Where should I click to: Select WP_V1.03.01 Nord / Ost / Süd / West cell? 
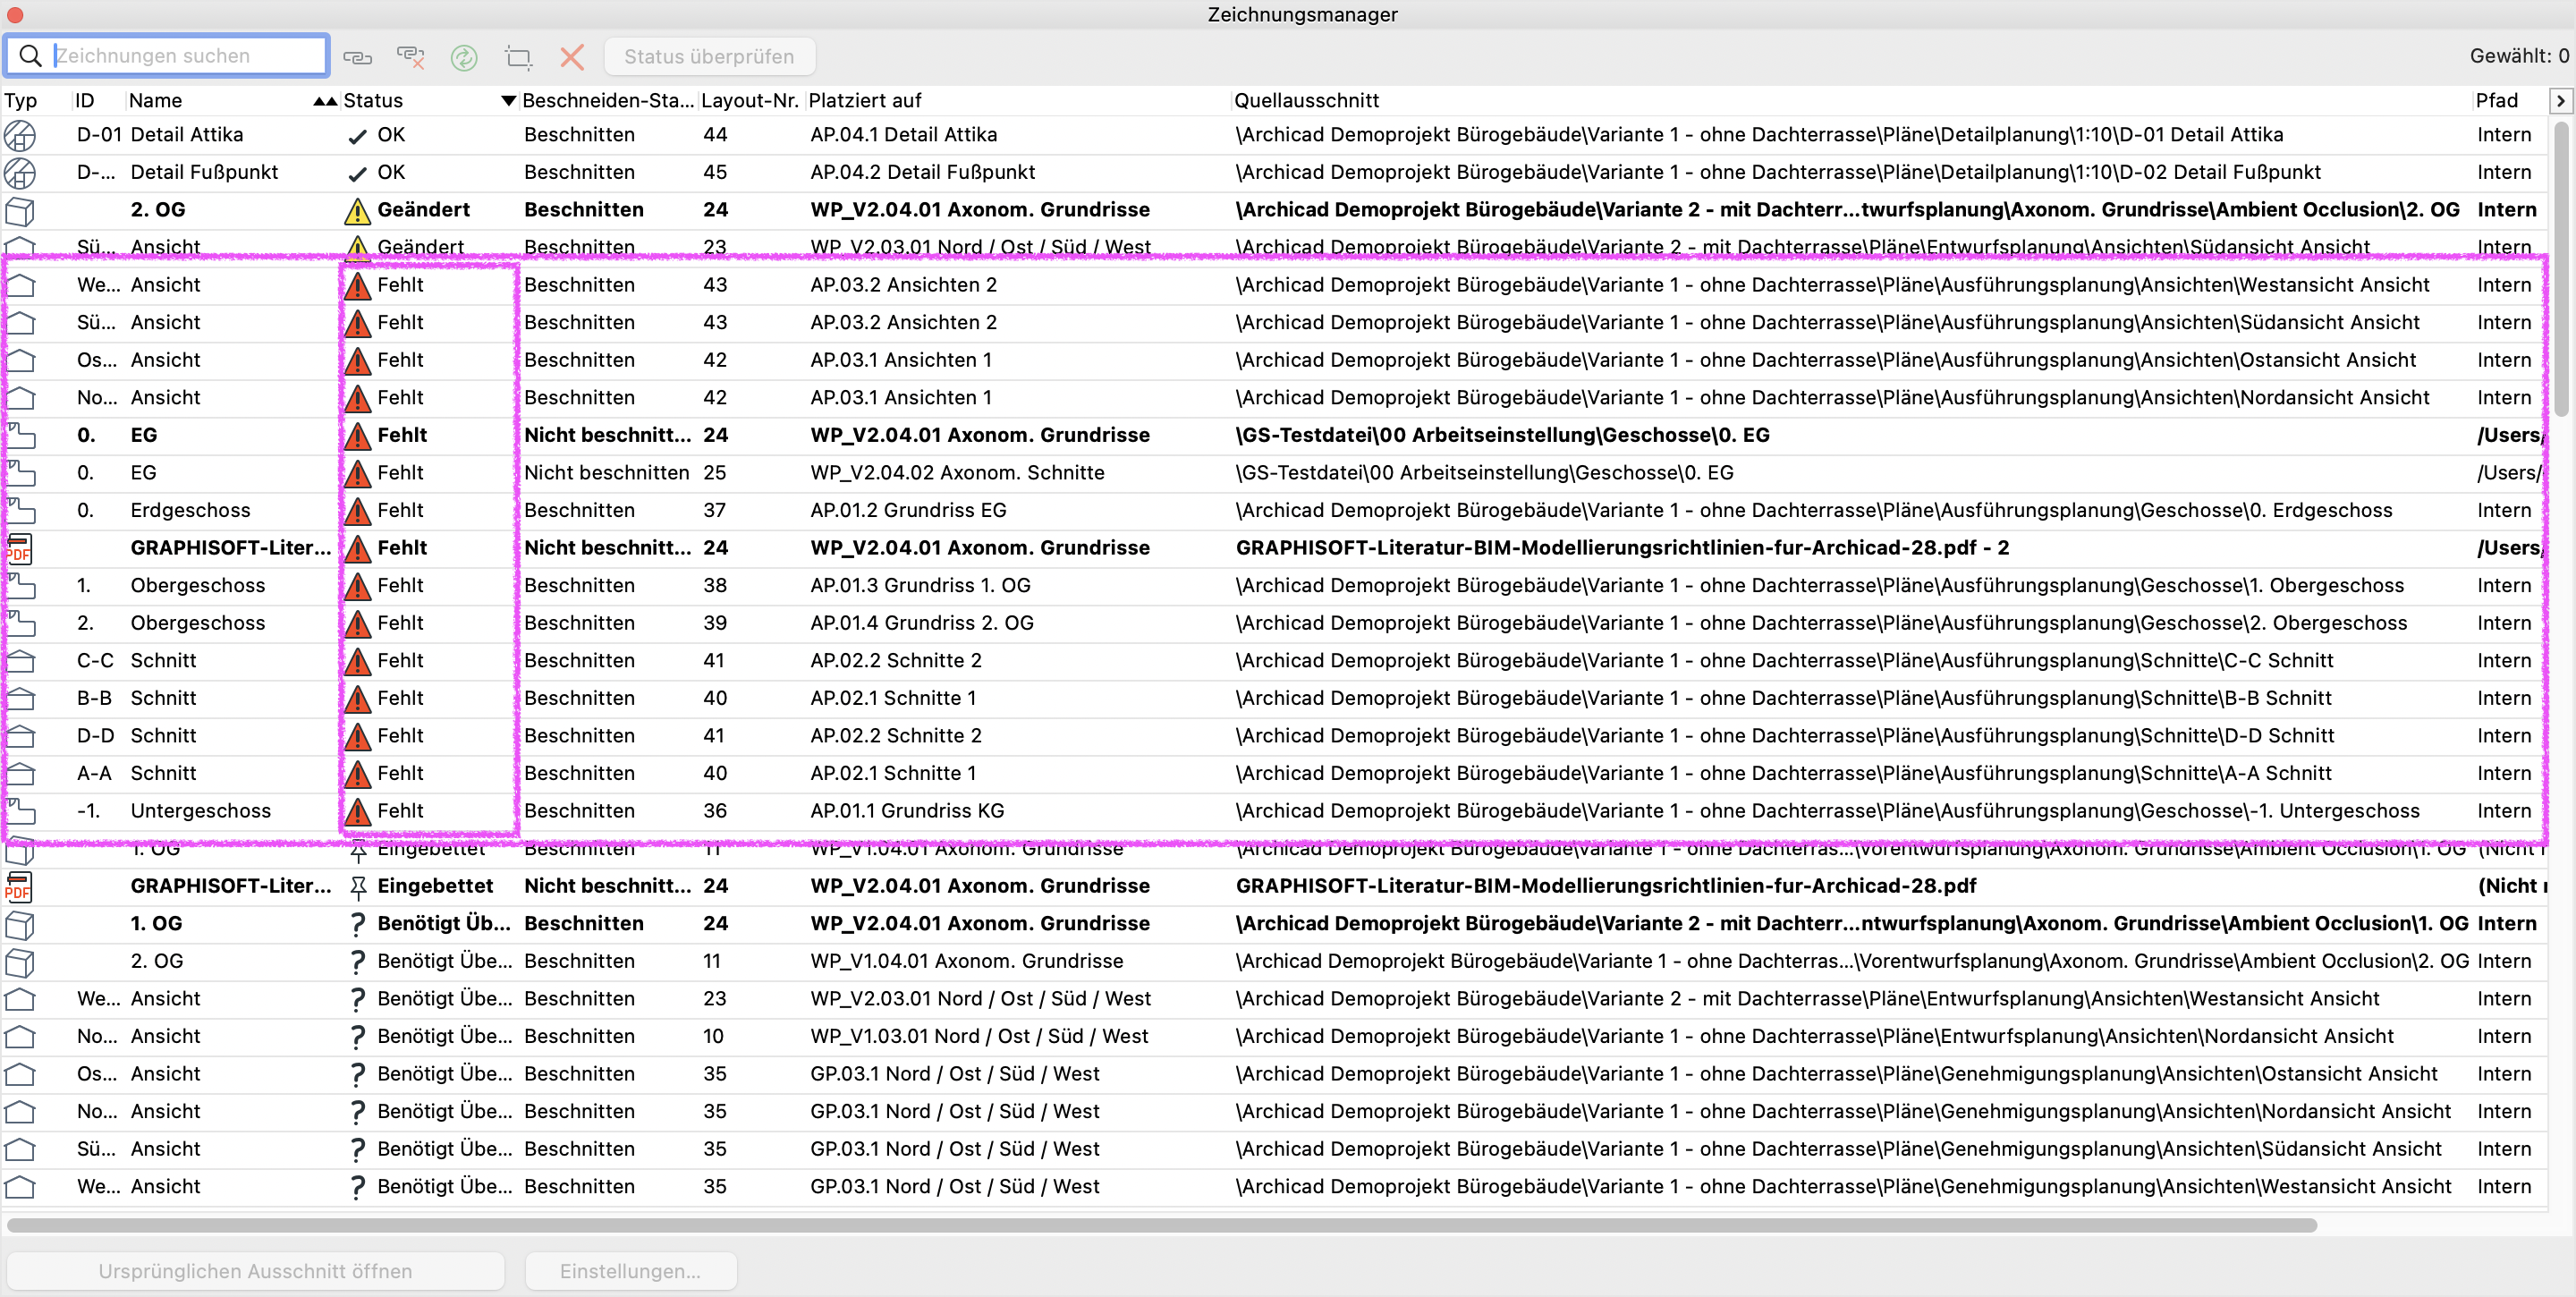tap(979, 1037)
